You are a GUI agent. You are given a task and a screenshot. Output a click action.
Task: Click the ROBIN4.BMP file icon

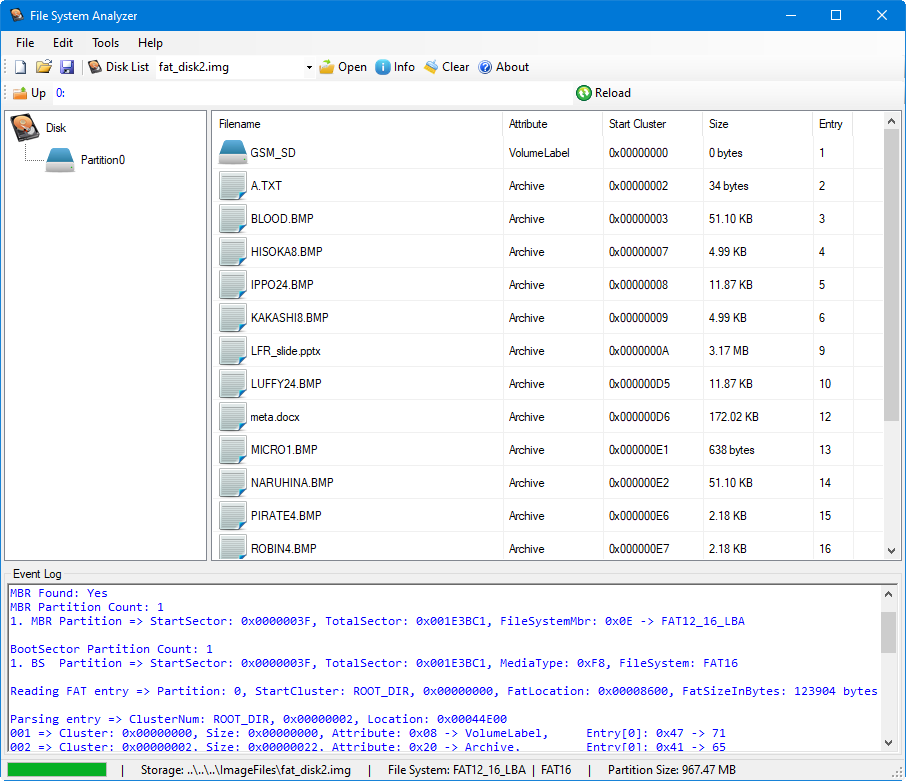[x=233, y=547]
